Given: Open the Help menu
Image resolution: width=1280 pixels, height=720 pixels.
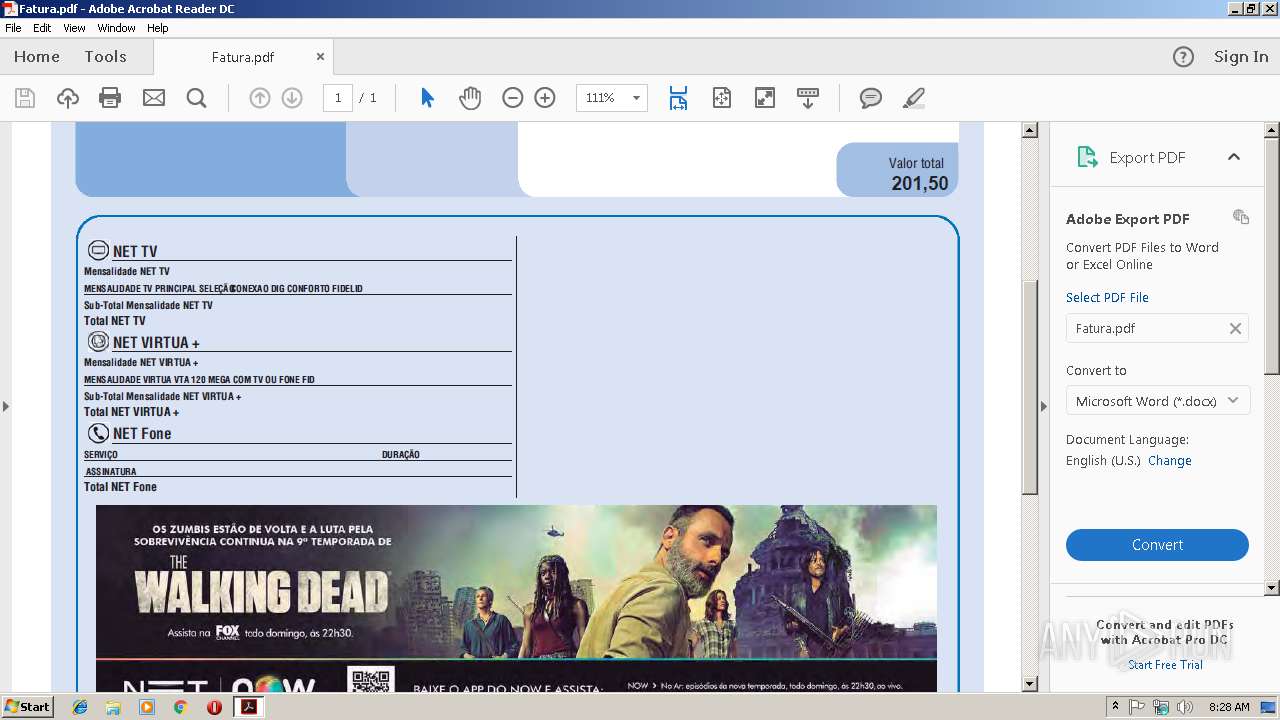Looking at the screenshot, I should tap(158, 28).
